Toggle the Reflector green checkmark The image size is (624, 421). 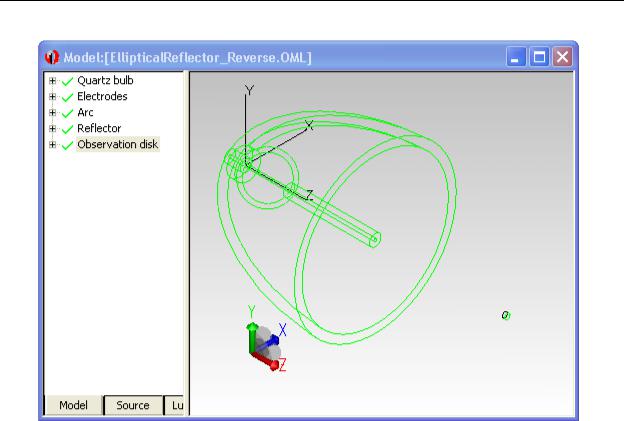click(67, 129)
